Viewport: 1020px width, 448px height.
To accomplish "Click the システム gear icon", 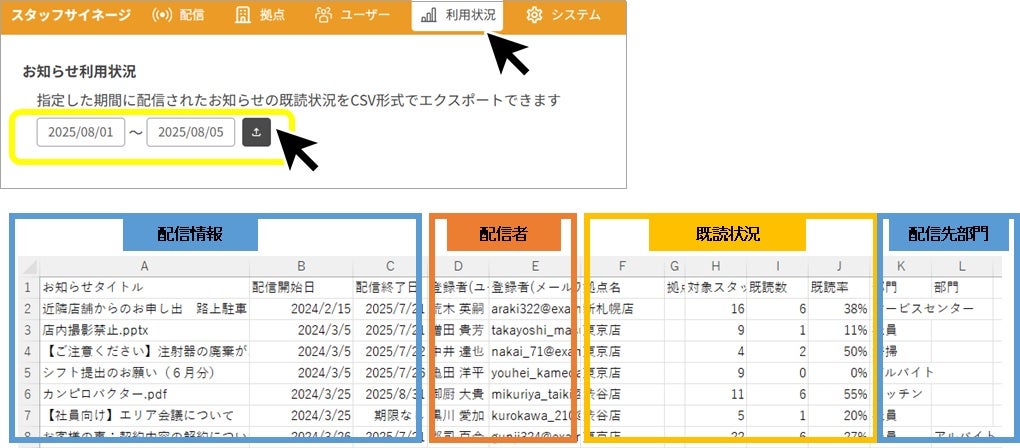I will (x=534, y=16).
